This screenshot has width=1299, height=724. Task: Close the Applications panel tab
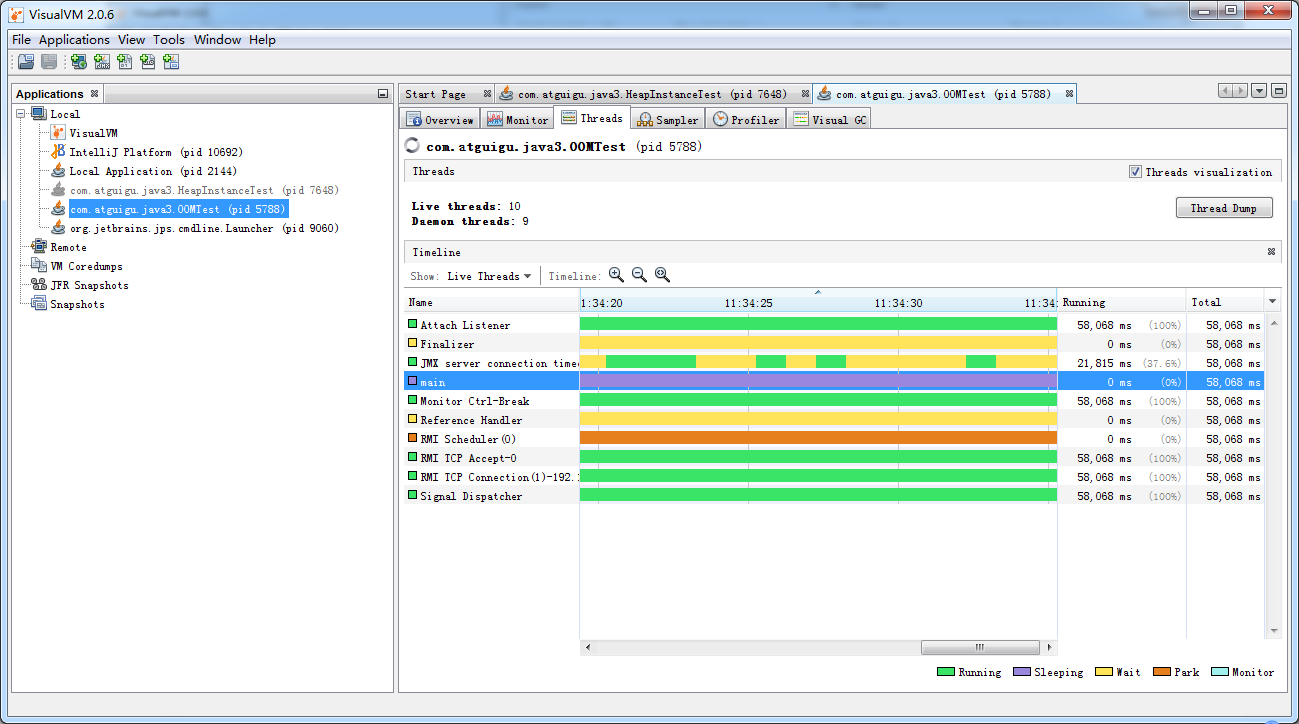coord(94,94)
